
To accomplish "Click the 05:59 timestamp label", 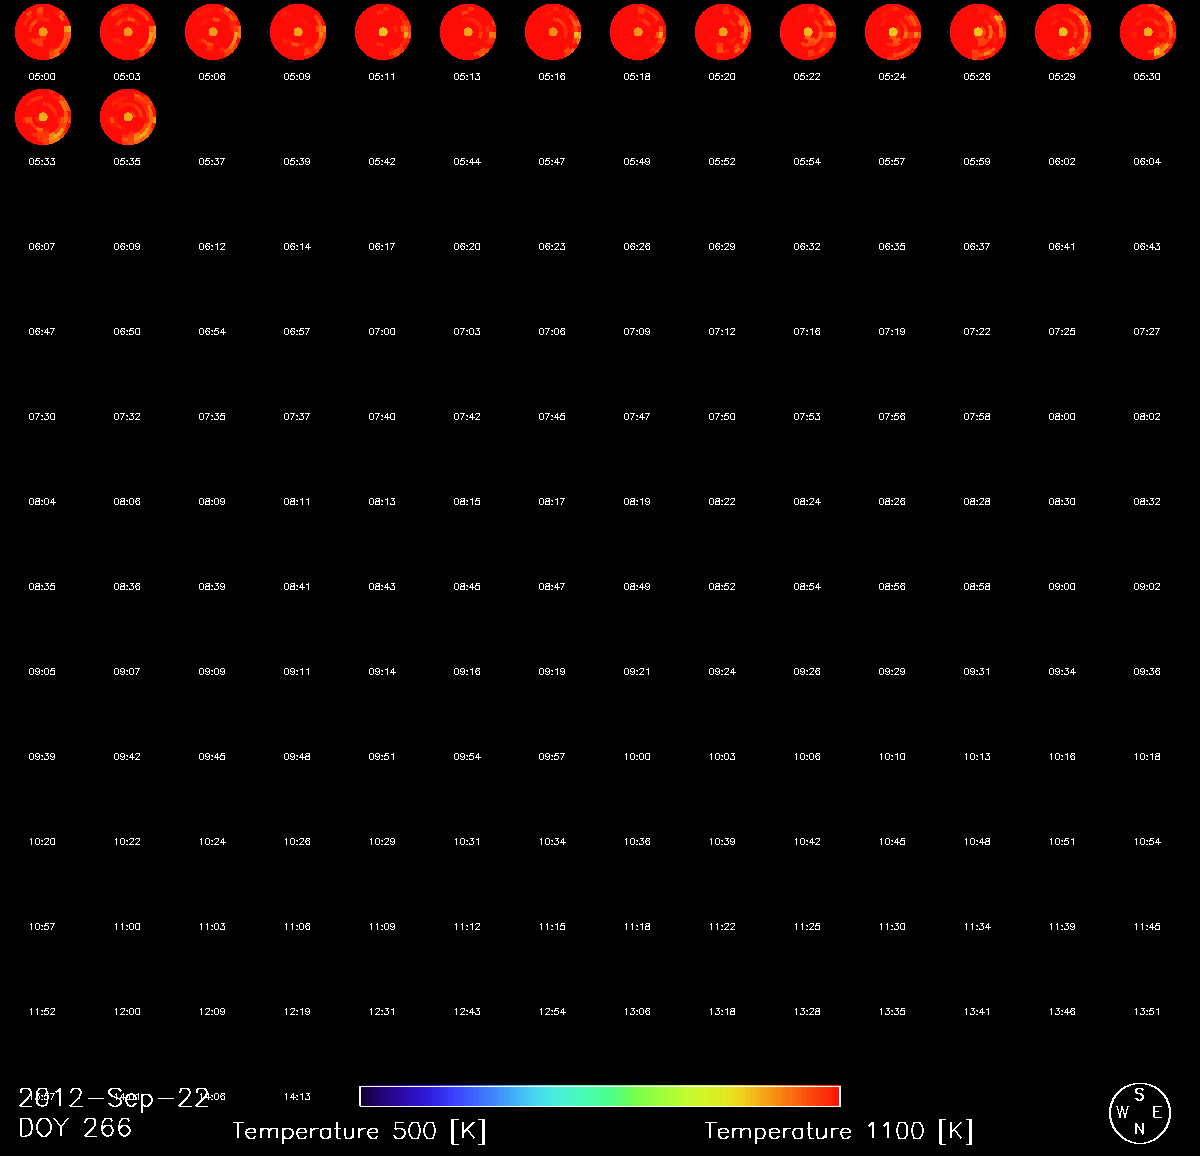I will click(x=977, y=162).
